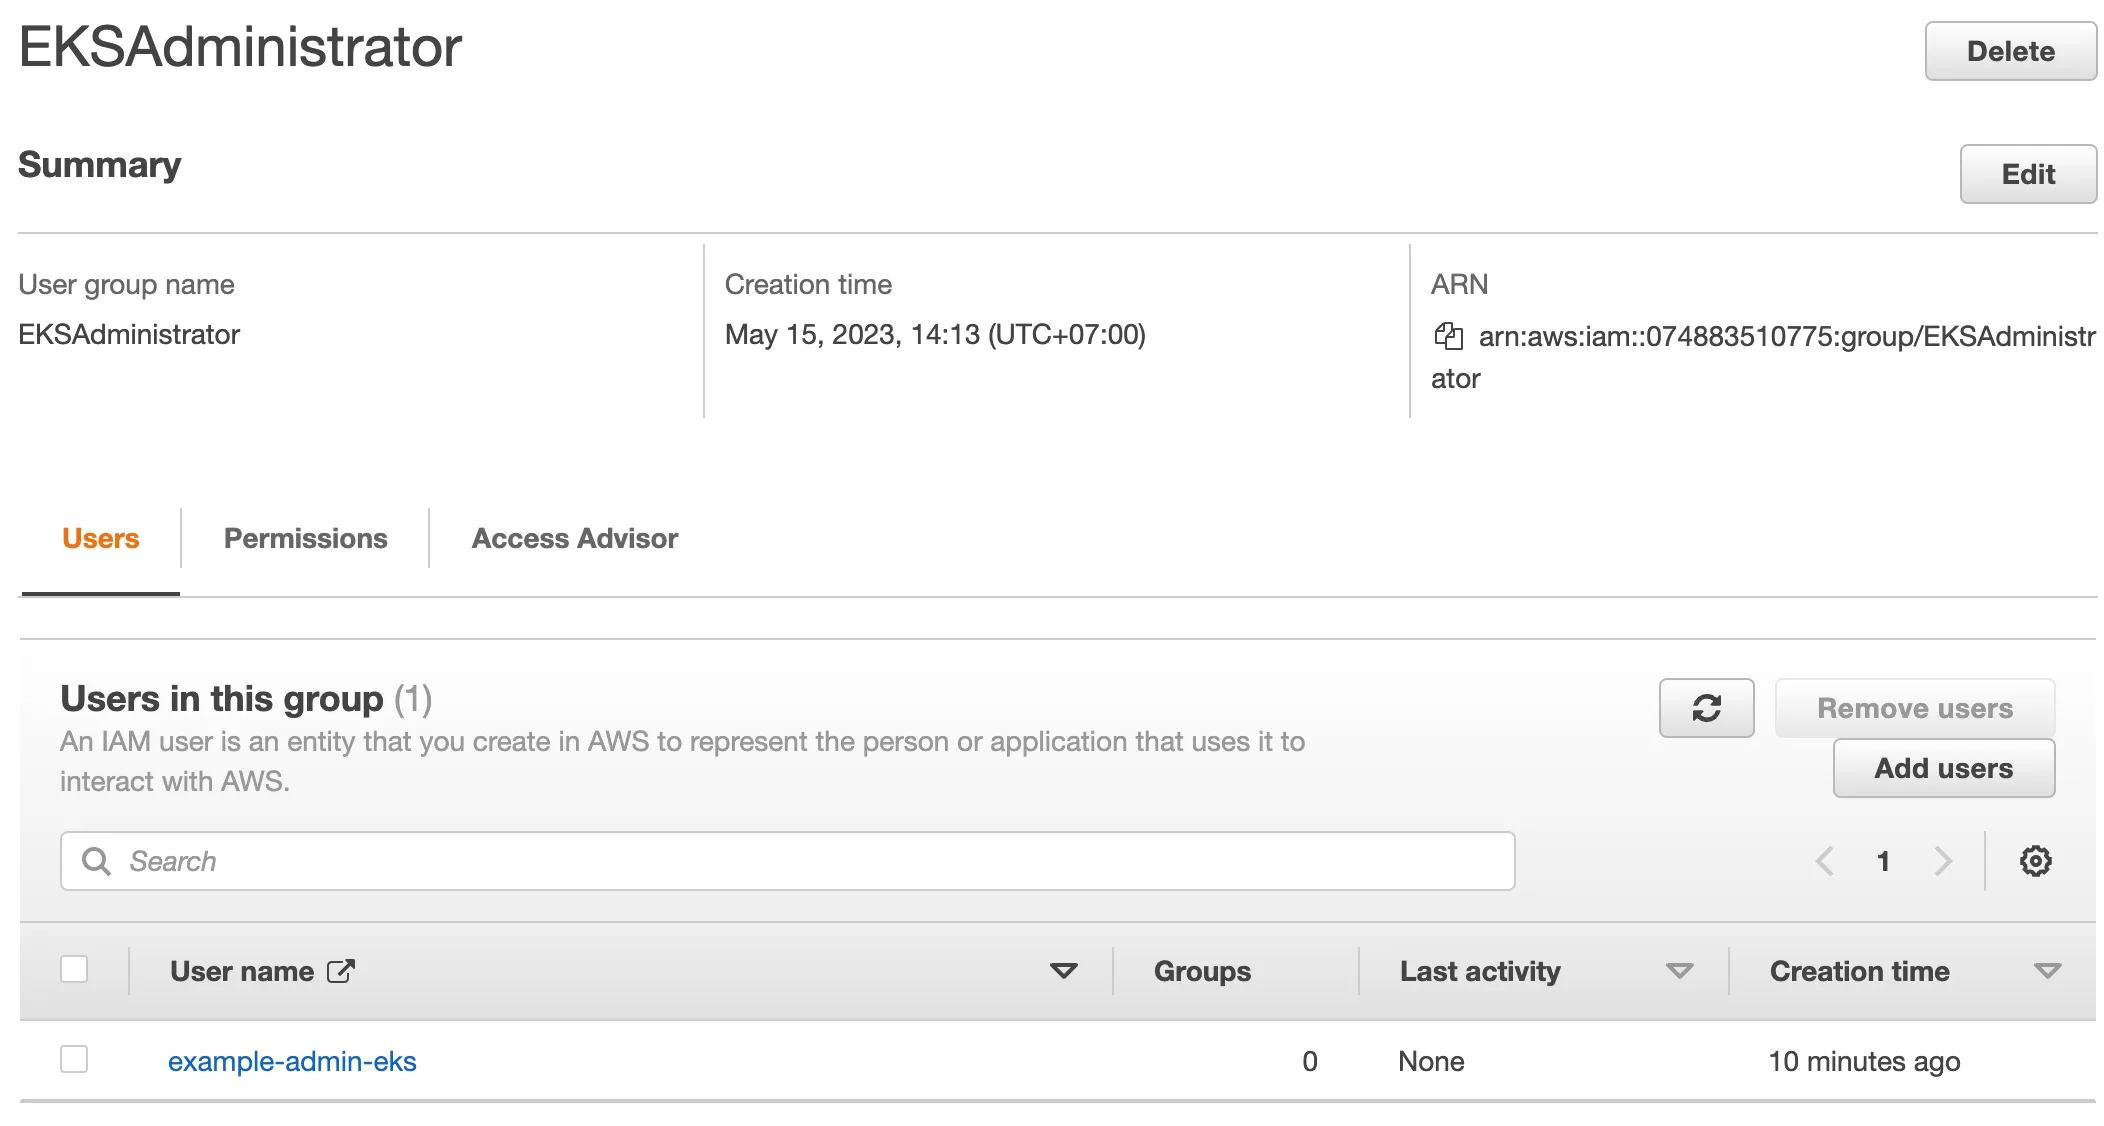Viewport: 2104px width, 1126px height.
Task: Sort by Creation time arrow
Action: (2047, 971)
